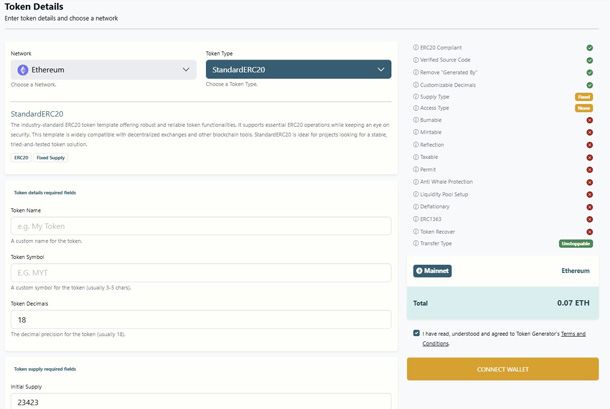This screenshot has height=409, width=610.
Task: Click the info icon next to Taxable
Action: pos(416,157)
